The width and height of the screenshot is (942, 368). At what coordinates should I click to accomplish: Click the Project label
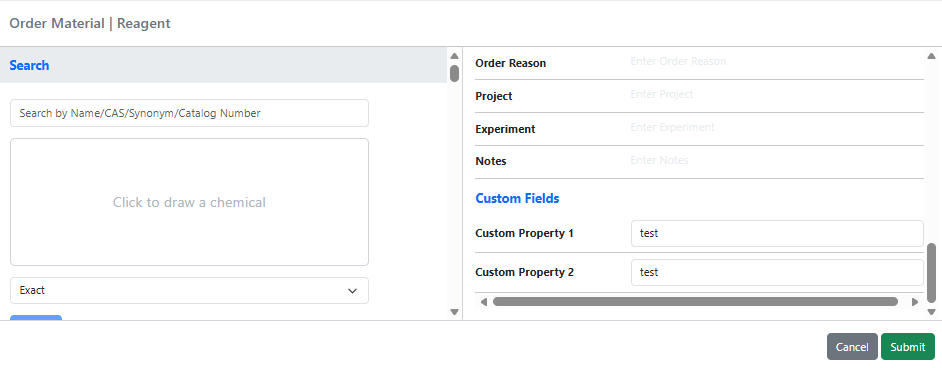(494, 96)
